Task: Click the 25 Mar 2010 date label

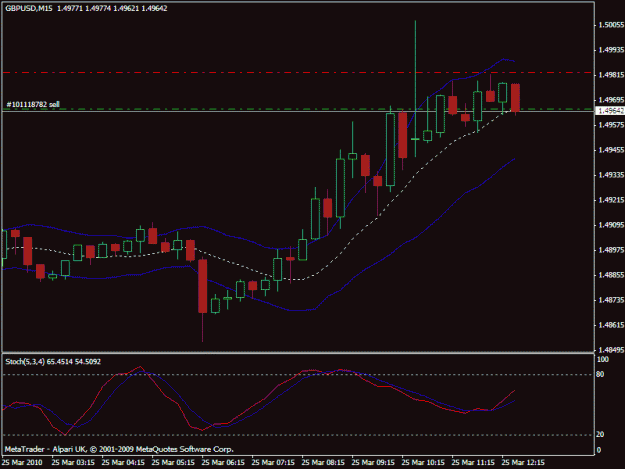Action: click(22, 463)
